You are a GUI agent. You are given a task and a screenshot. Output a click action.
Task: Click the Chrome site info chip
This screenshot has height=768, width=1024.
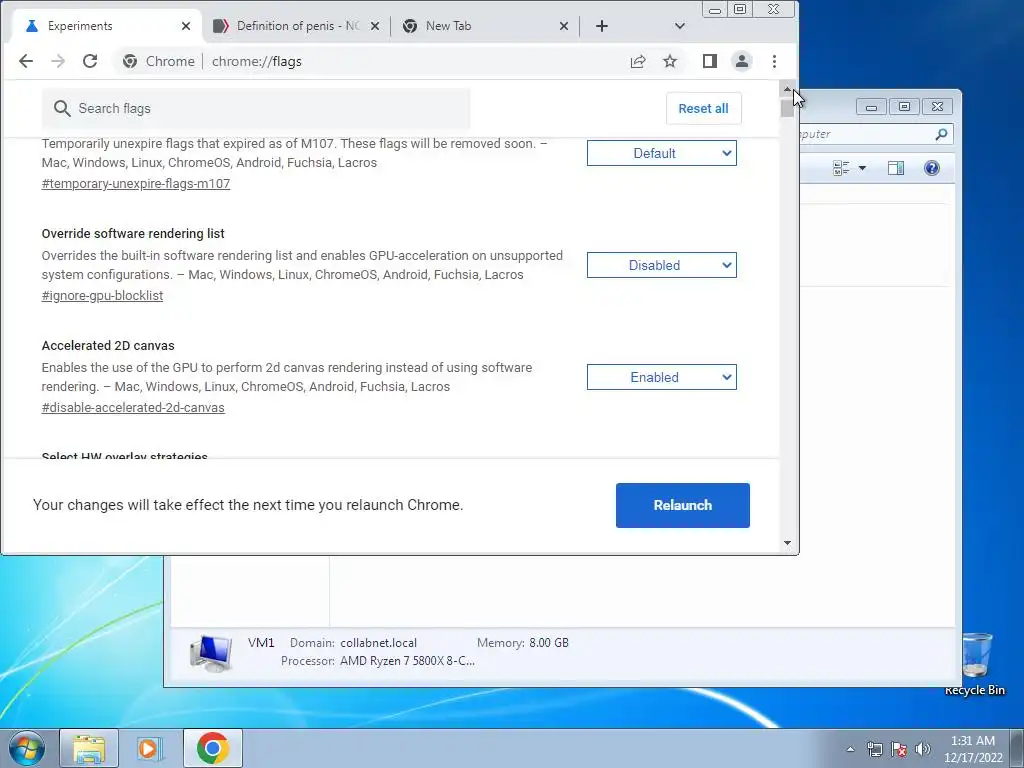(x=159, y=61)
